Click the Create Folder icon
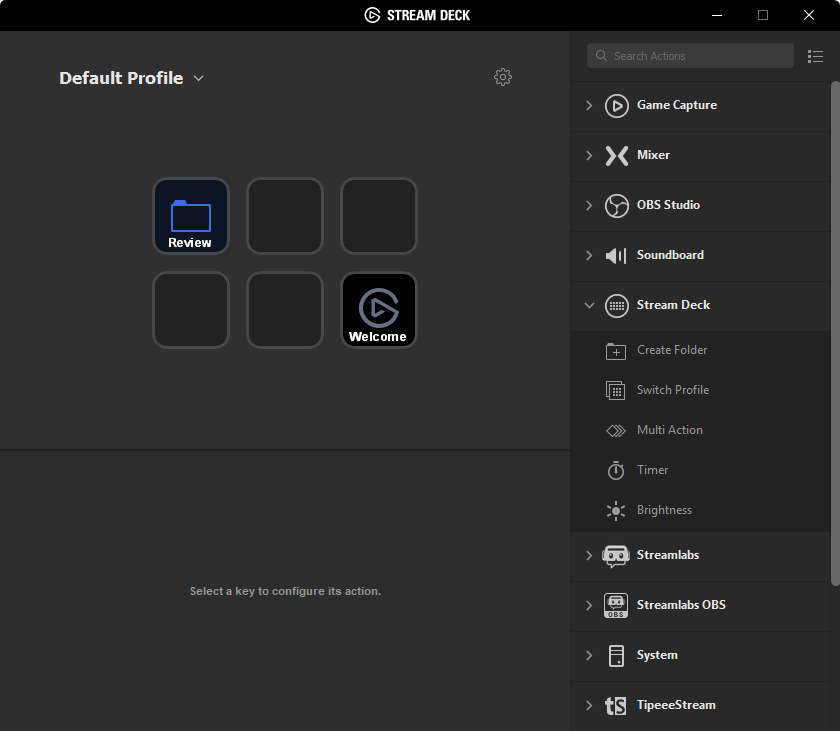This screenshot has height=731, width=840. pos(616,351)
